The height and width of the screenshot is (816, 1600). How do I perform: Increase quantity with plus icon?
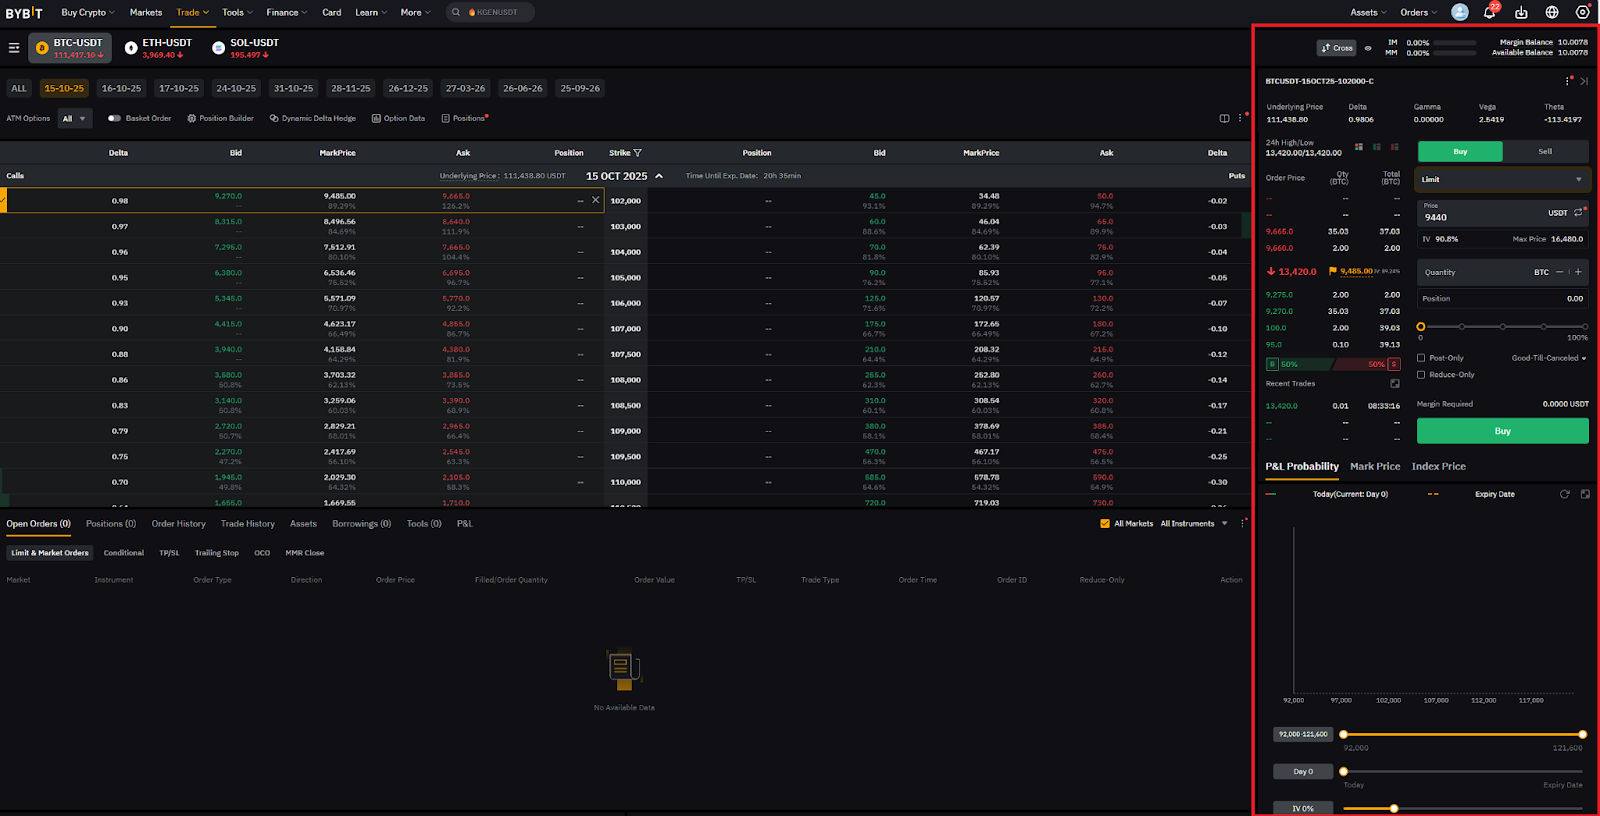pos(1579,272)
